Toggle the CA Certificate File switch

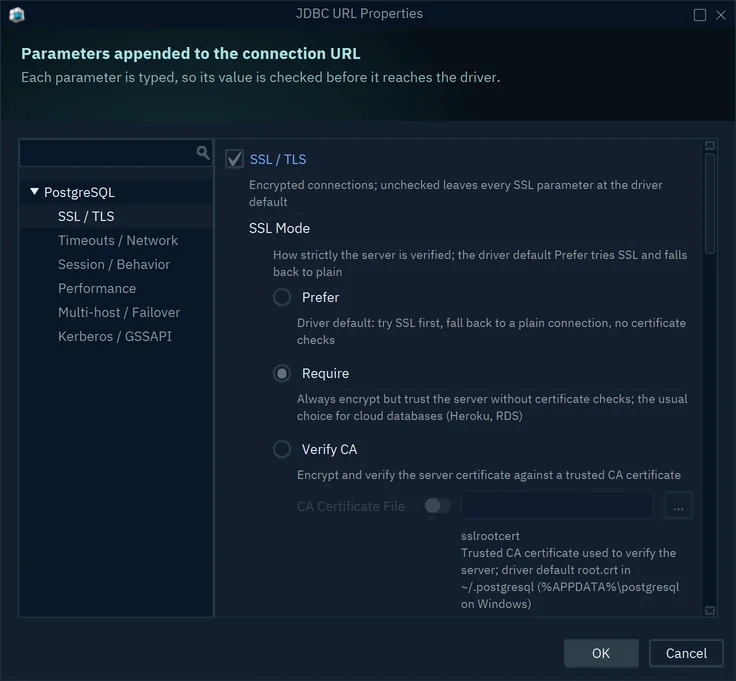tap(437, 506)
